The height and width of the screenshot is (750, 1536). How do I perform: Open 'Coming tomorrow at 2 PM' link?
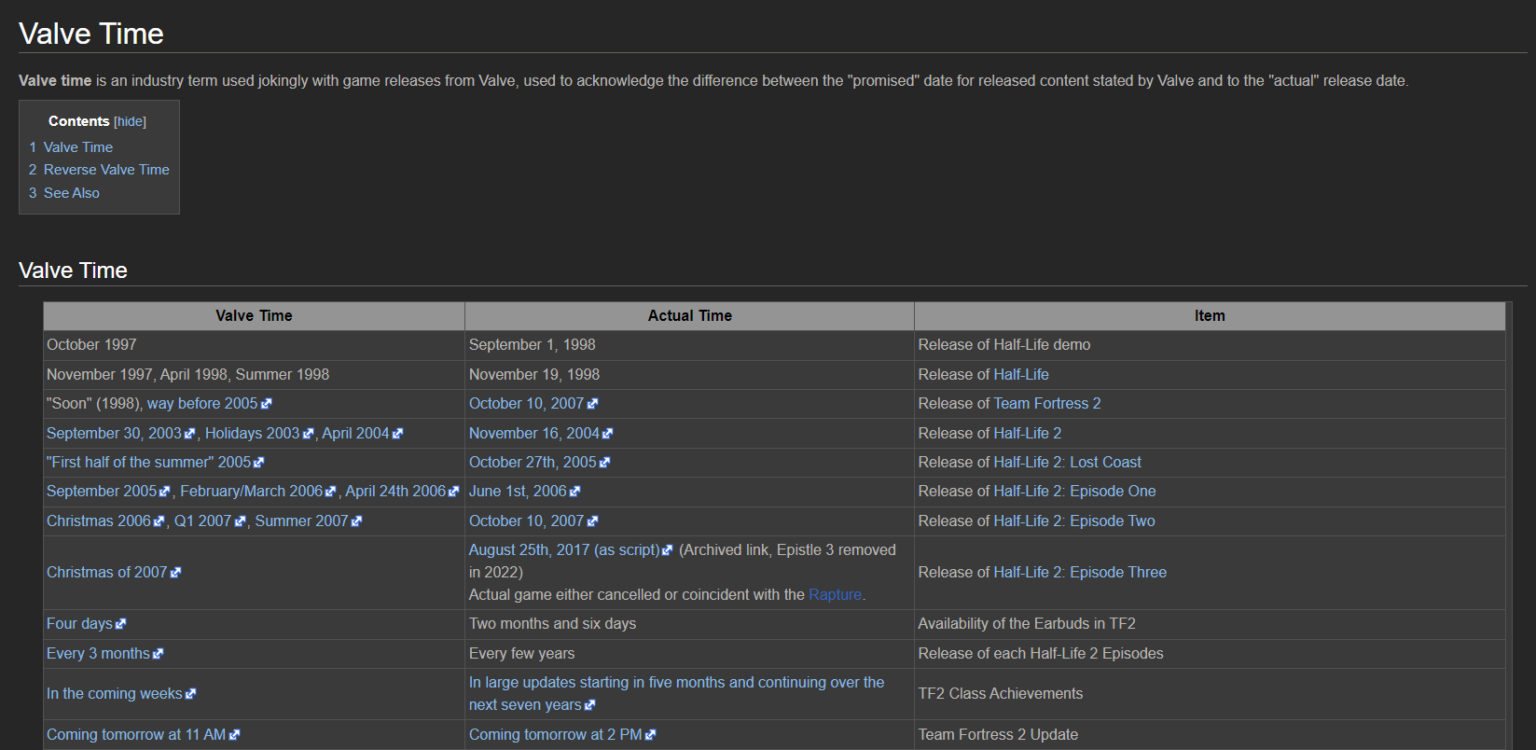coord(556,734)
